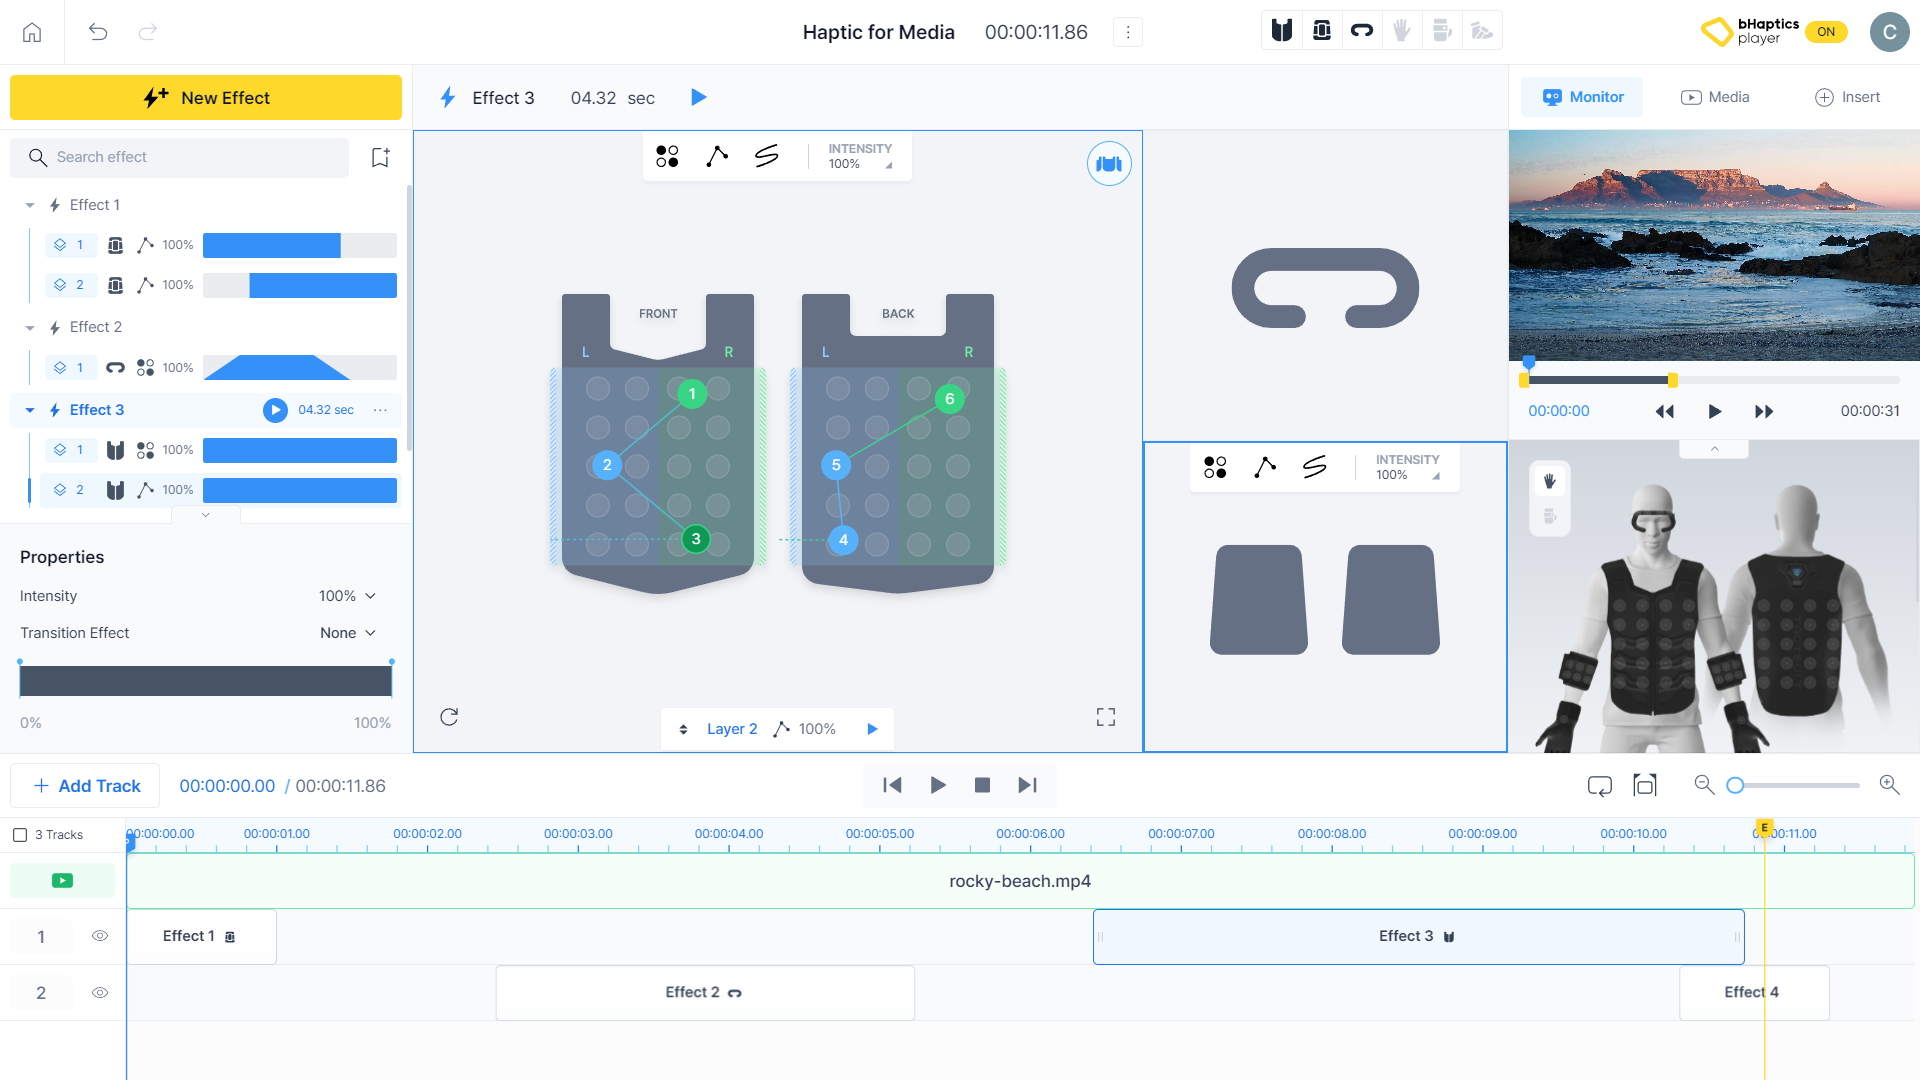This screenshot has width=1920, height=1080.
Task: Collapse the Effect 3 tree group
Action: 30,410
